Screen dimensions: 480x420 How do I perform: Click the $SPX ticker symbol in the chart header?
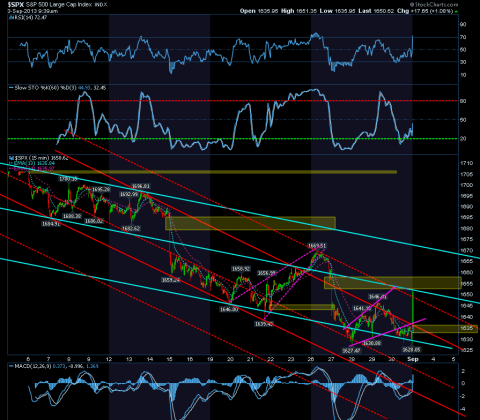tap(15, 5)
